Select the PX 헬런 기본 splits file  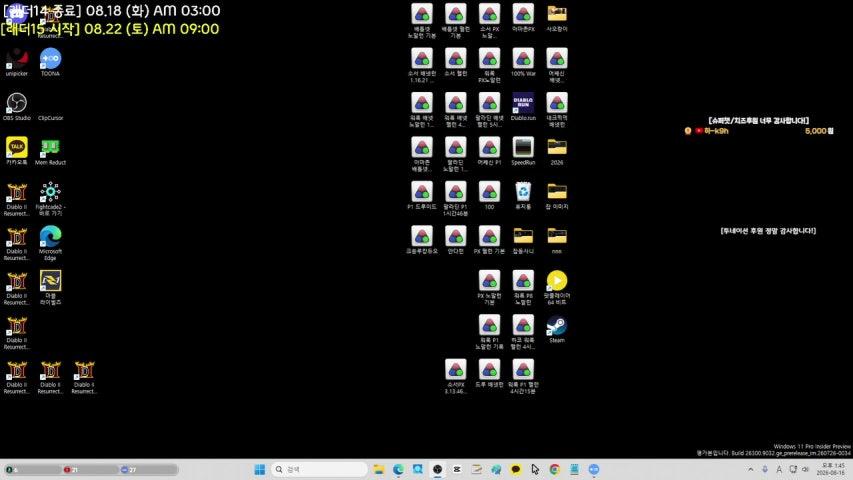point(489,241)
